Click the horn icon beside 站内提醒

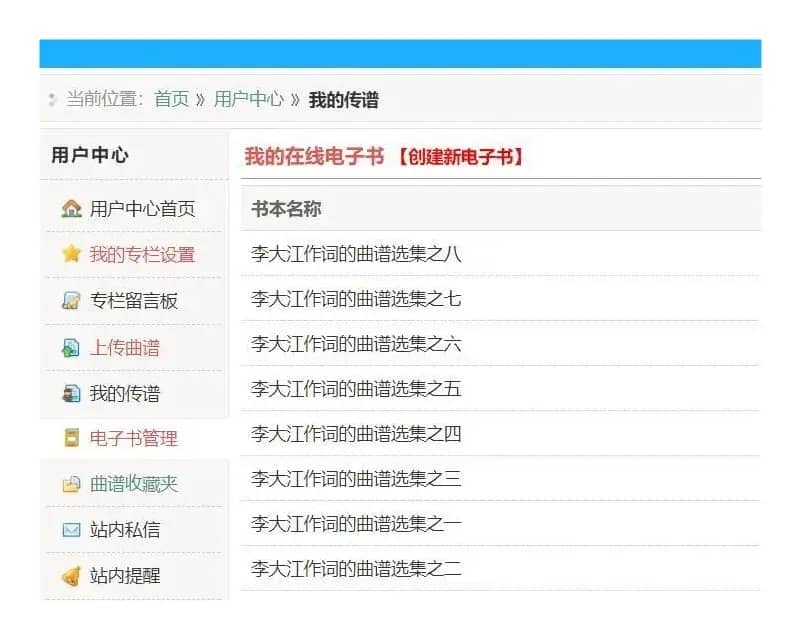point(70,576)
